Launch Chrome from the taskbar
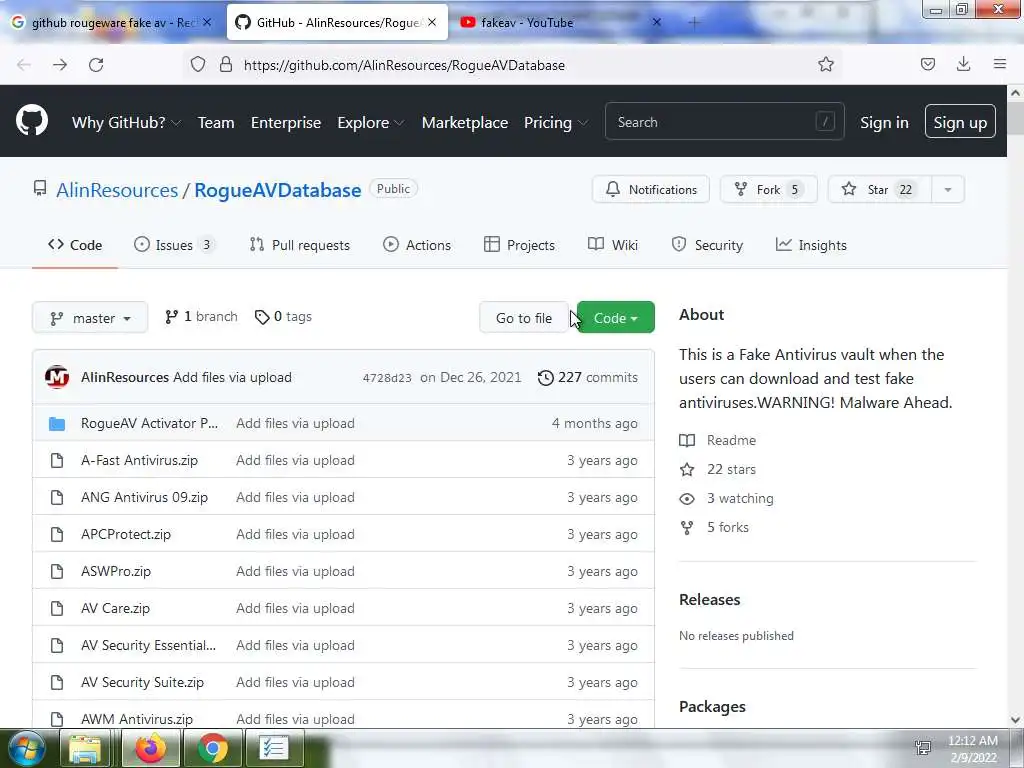Viewport: 1024px width, 768px height. pos(213,748)
